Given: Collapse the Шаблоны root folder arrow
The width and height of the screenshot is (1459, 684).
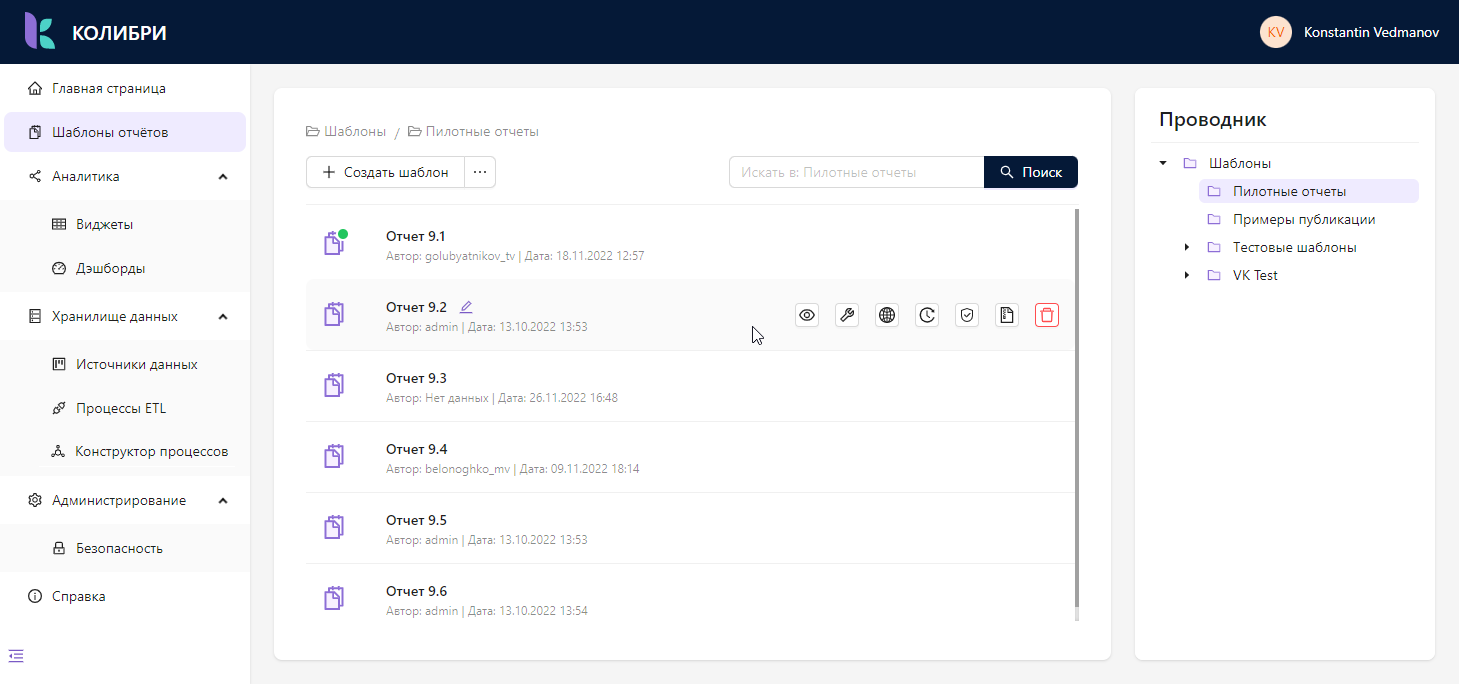Looking at the screenshot, I should pyautogui.click(x=1163, y=163).
